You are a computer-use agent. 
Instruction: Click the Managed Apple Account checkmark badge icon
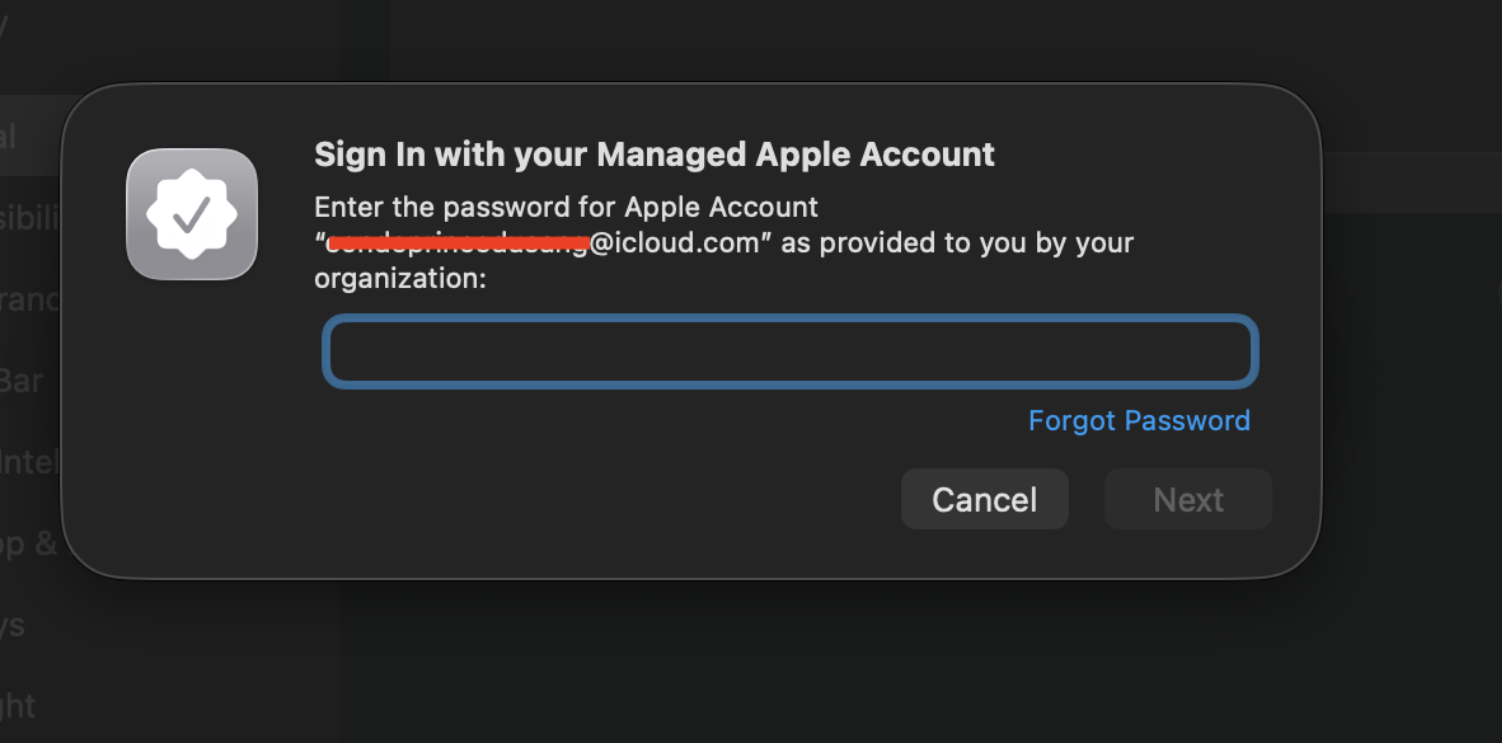point(192,214)
